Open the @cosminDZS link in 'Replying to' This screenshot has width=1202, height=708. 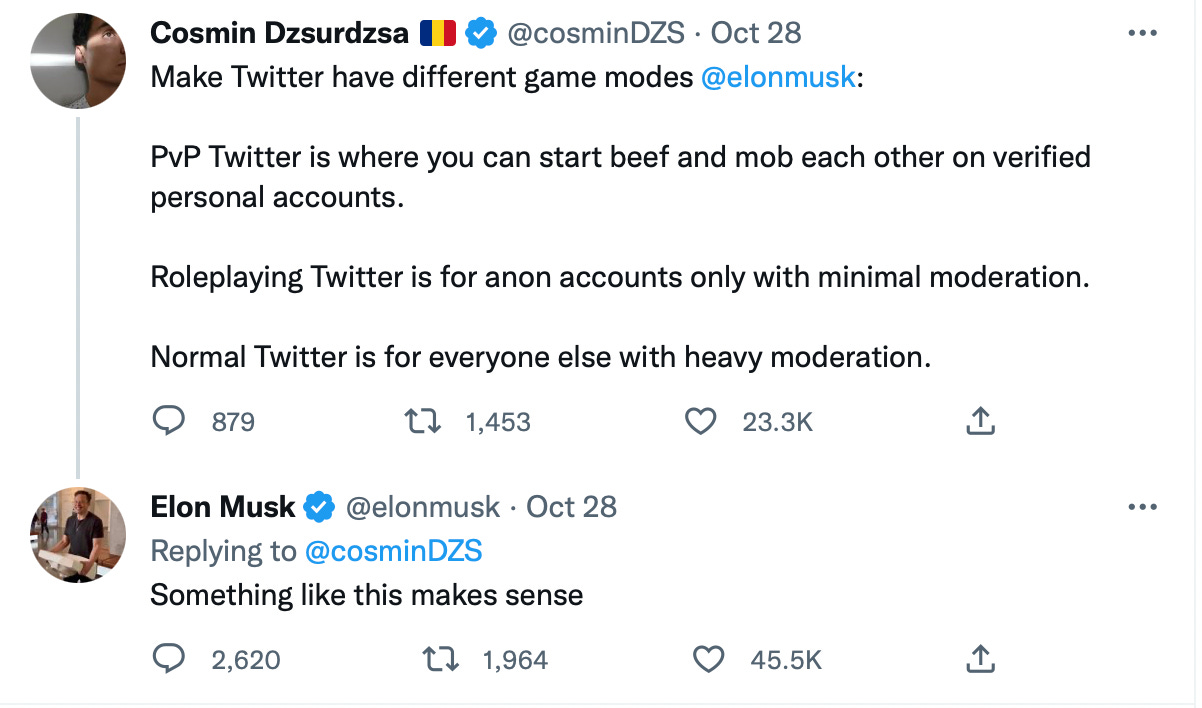click(394, 551)
